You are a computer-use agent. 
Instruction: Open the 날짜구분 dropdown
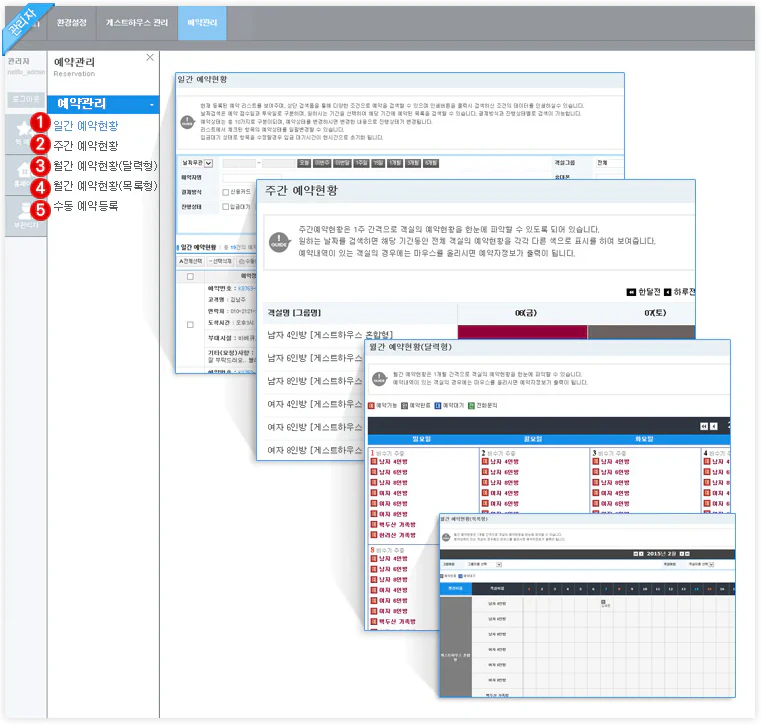pos(208,163)
